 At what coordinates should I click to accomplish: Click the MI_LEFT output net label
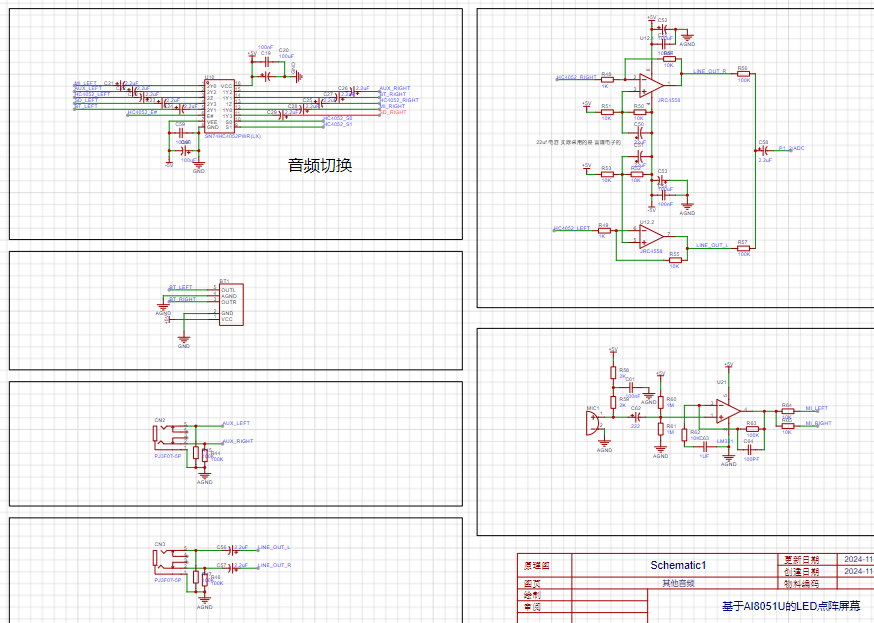817,408
